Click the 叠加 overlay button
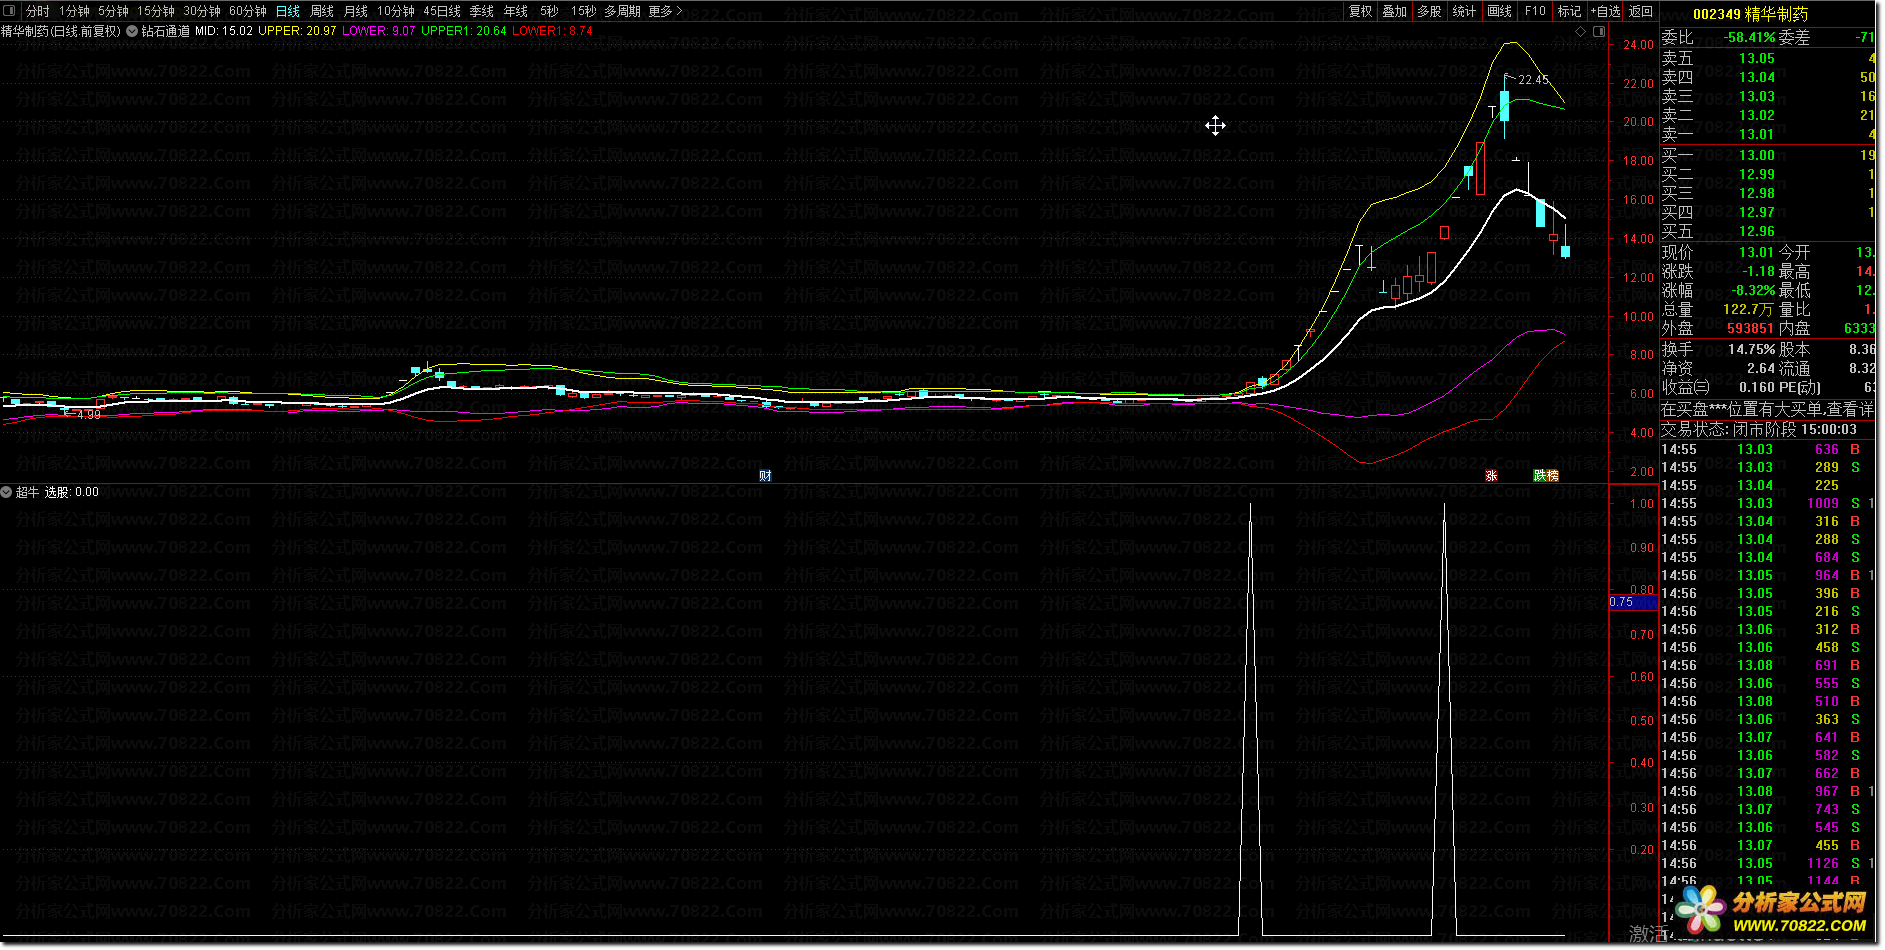Image resolution: width=1885 pixels, height=950 pixels. coord(1395,11)
